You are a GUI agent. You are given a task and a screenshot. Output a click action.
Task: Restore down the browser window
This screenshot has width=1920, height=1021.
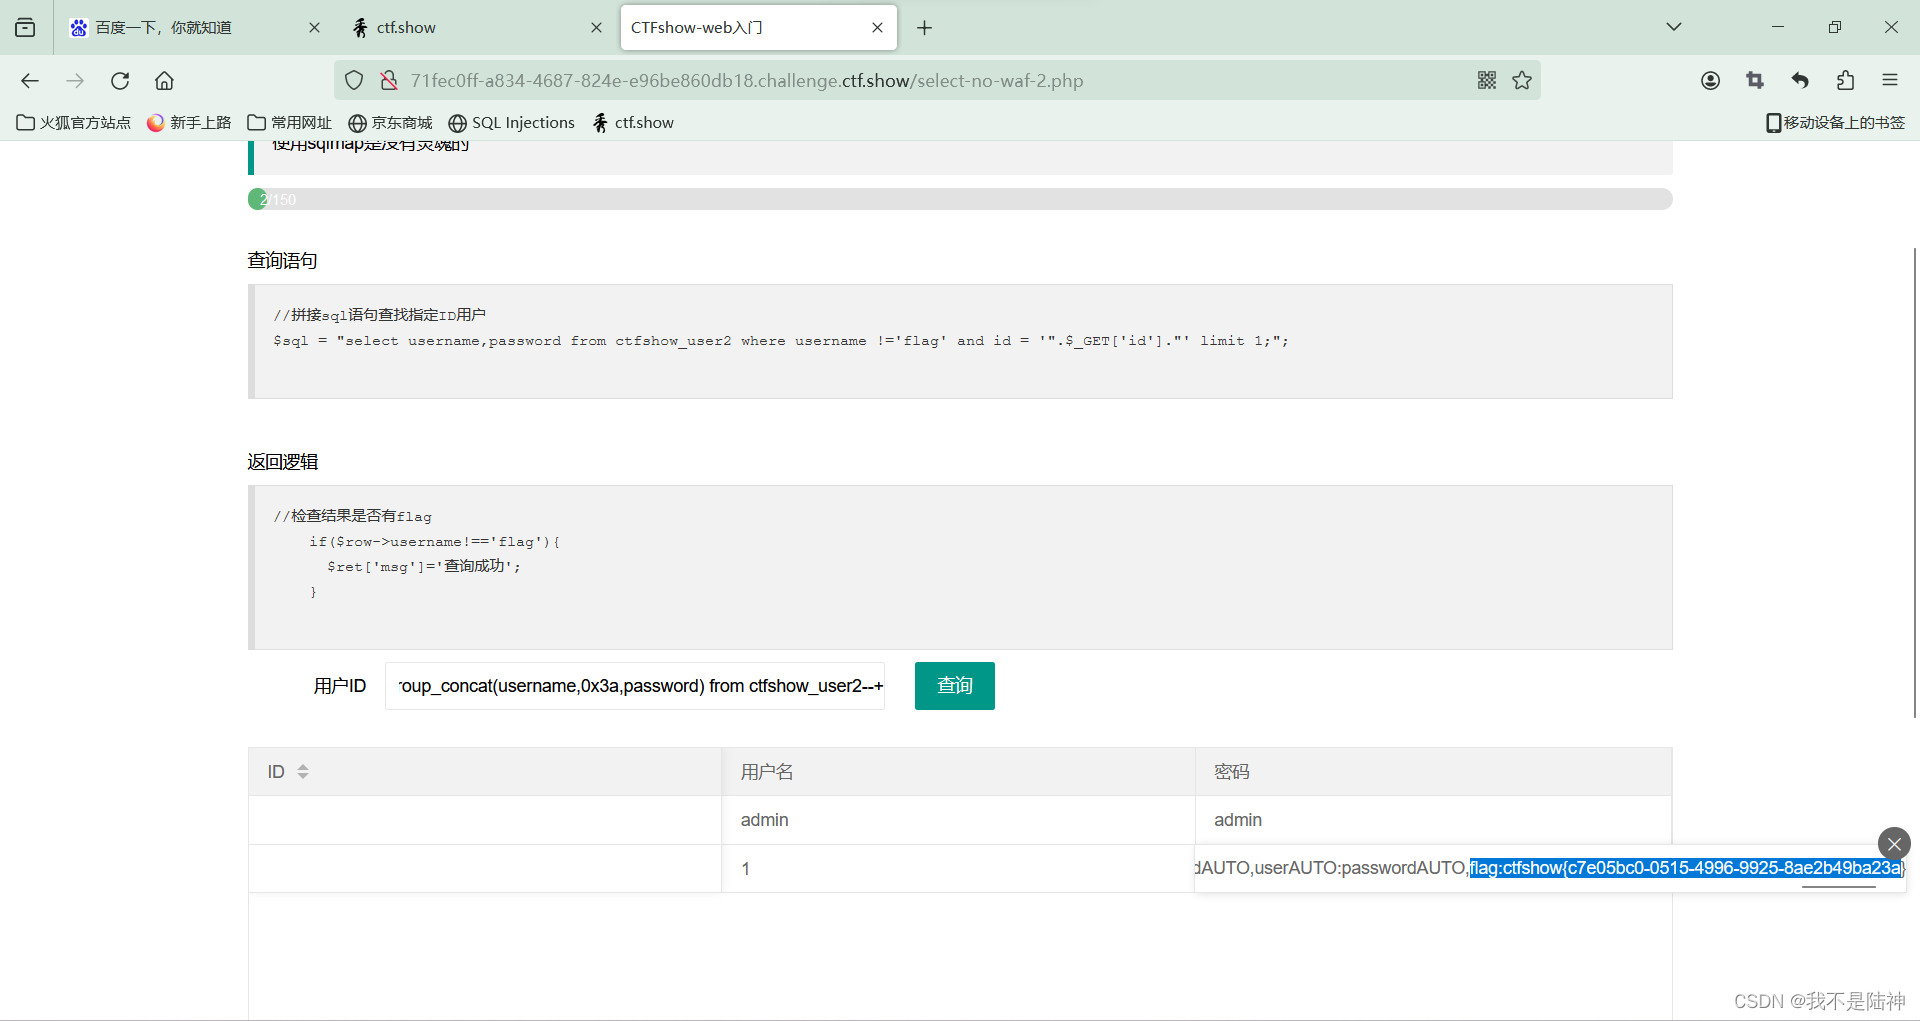(x=1835, y=27)
